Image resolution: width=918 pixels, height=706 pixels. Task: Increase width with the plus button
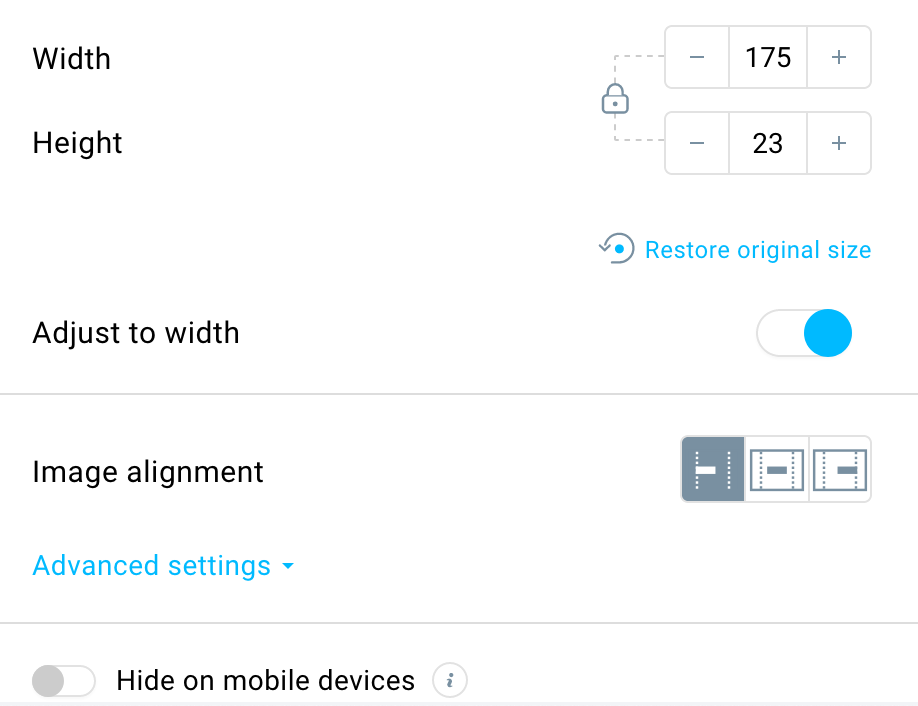coord(839,57)
